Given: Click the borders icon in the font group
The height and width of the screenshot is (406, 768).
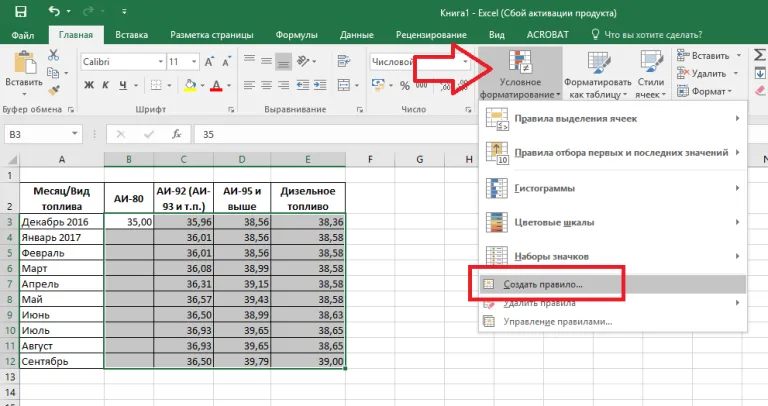Looking at the screenshot, I should (156, 85).
